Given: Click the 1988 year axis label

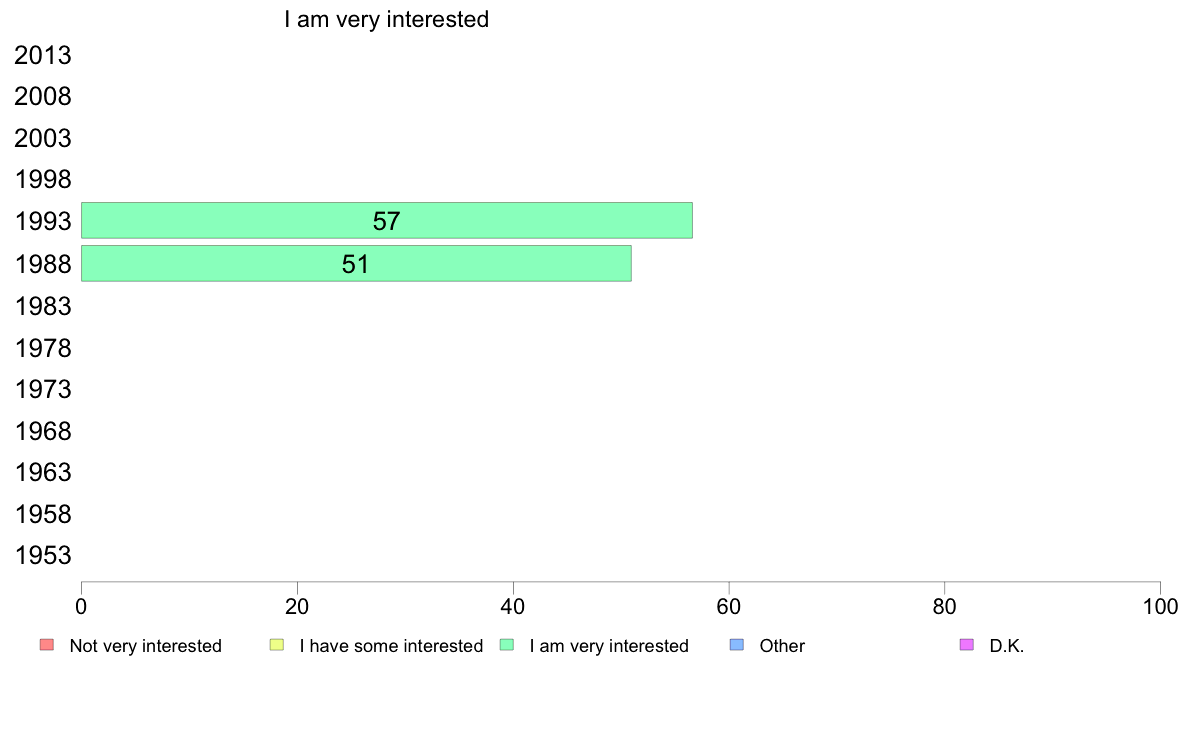Looking at the screenshot, I should pos(43,265).
